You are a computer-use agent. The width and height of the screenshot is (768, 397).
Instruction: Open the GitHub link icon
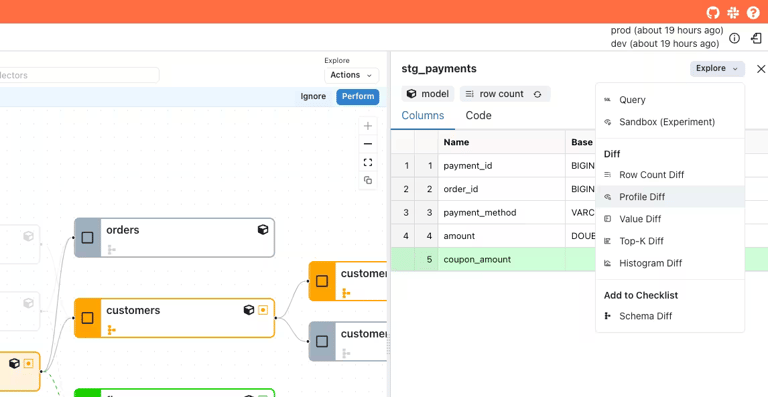713,13
